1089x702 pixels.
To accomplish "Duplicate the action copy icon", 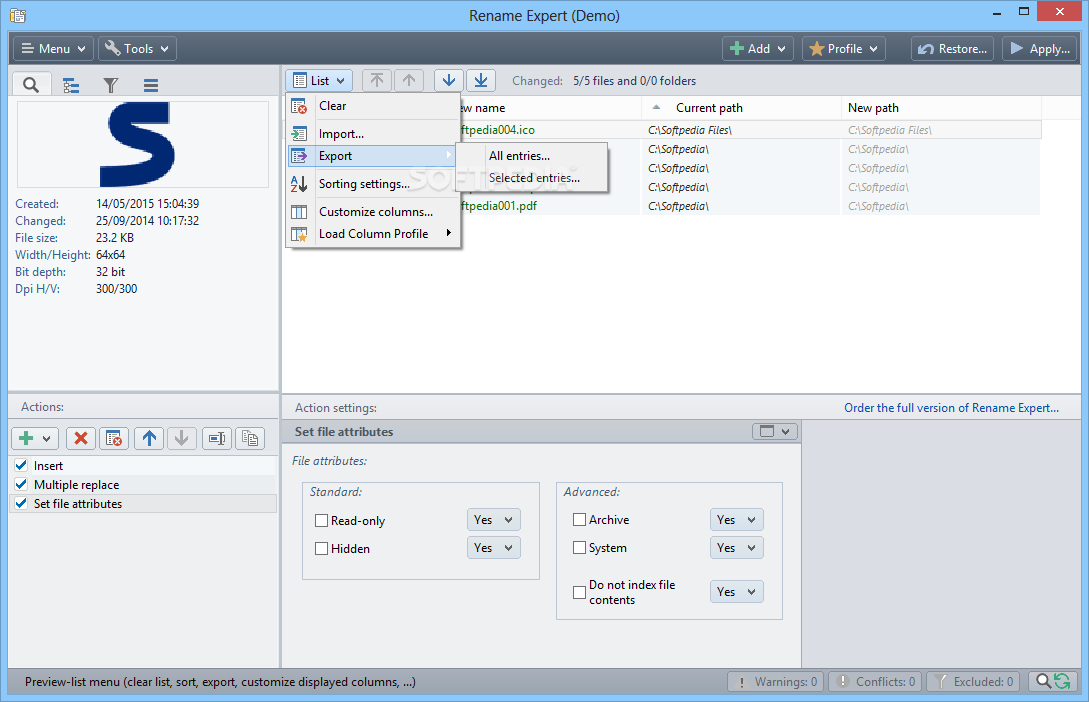I will pyautogui.click(x=250, y=438).
